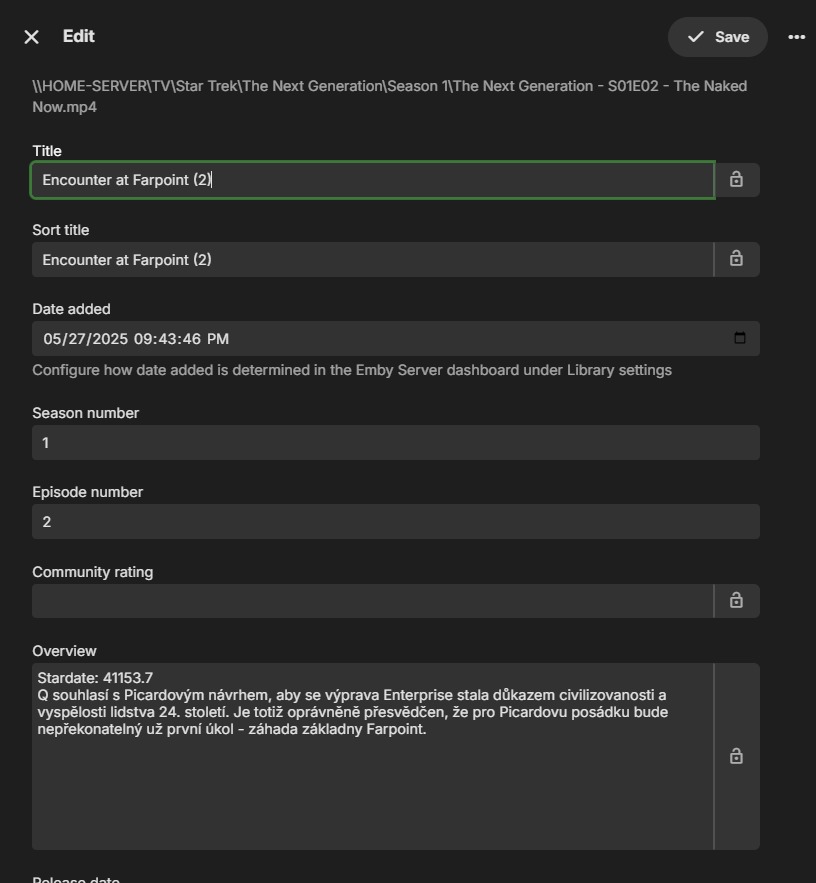
Task: Toggle the lock for the Overview field
Action: [x=736, y=756]
